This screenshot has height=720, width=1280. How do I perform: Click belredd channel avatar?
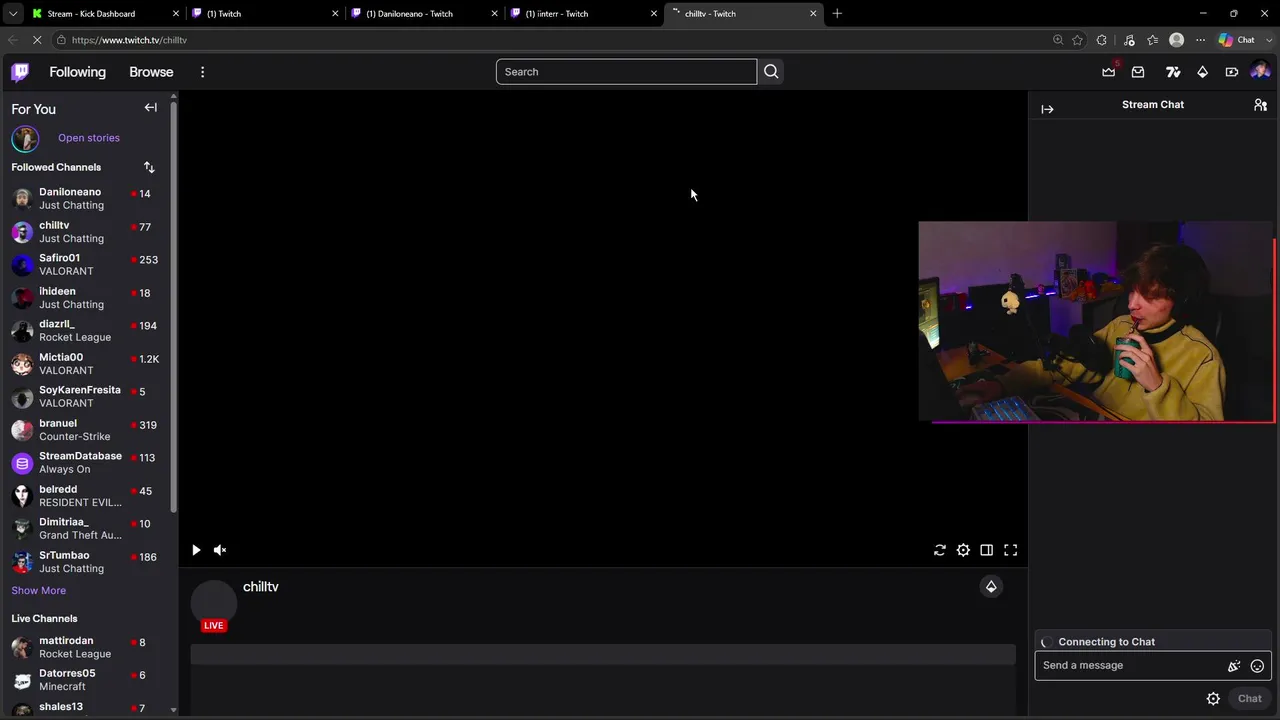coord(22,495)
